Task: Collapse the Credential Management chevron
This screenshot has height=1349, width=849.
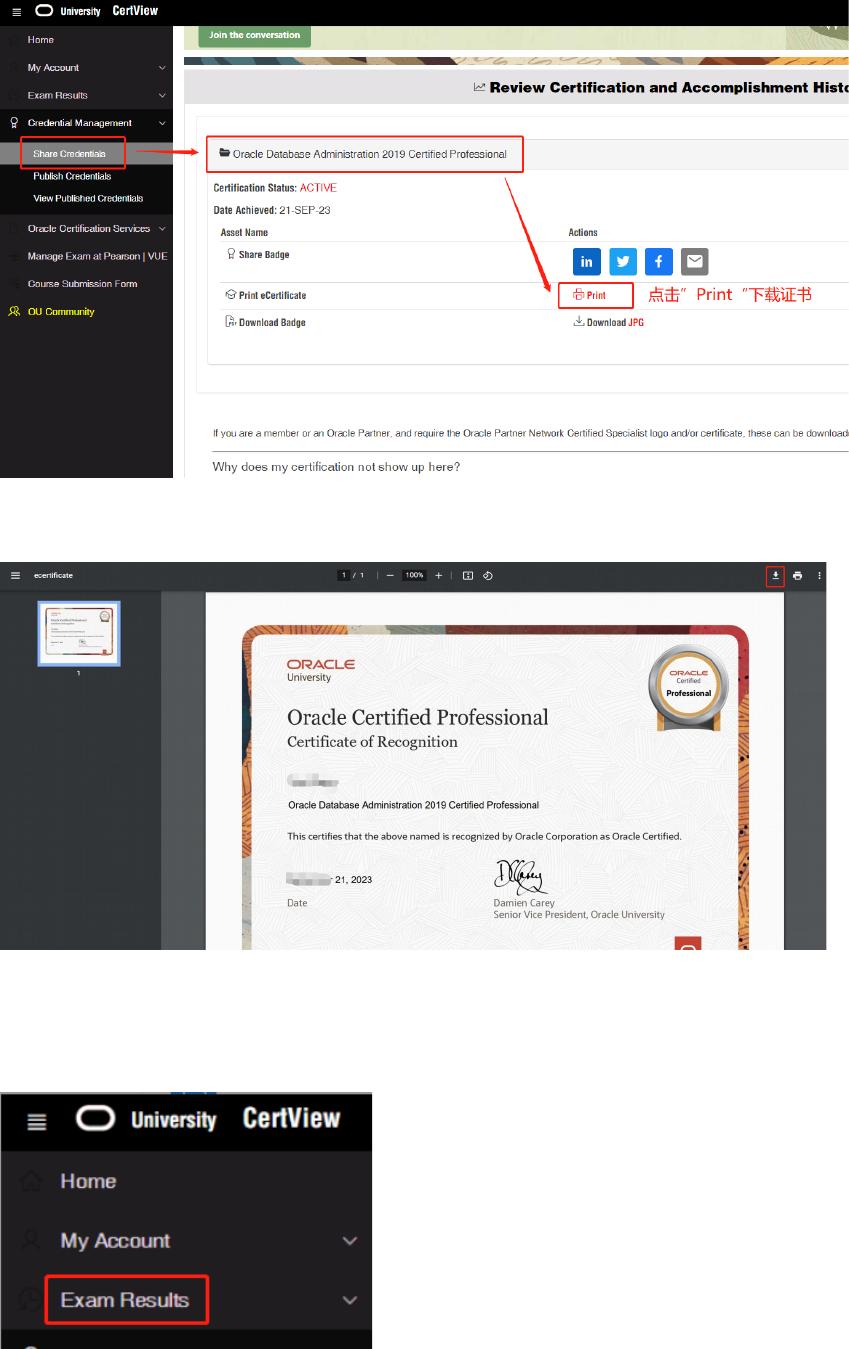Action: 162,123
